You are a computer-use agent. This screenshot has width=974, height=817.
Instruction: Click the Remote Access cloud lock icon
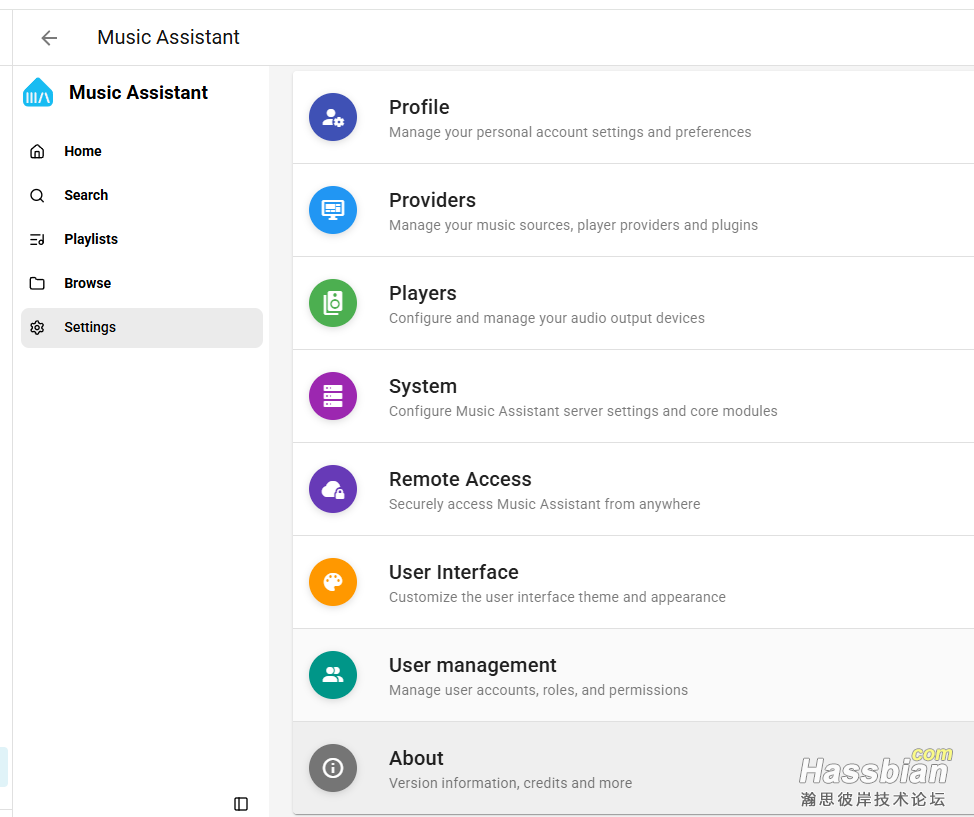[333, 489]
